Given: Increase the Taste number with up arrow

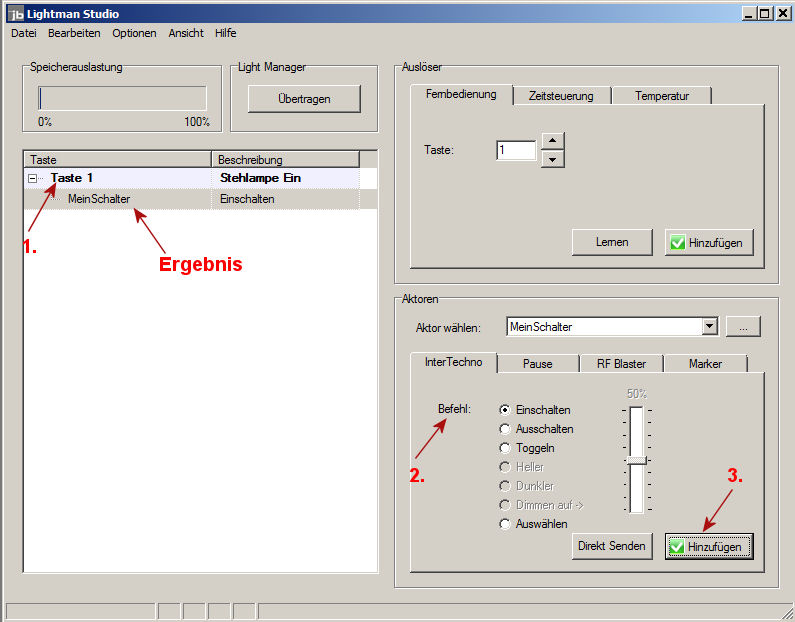Looking at the screenshot, I should pyautogui.click(x=553, y=141).
